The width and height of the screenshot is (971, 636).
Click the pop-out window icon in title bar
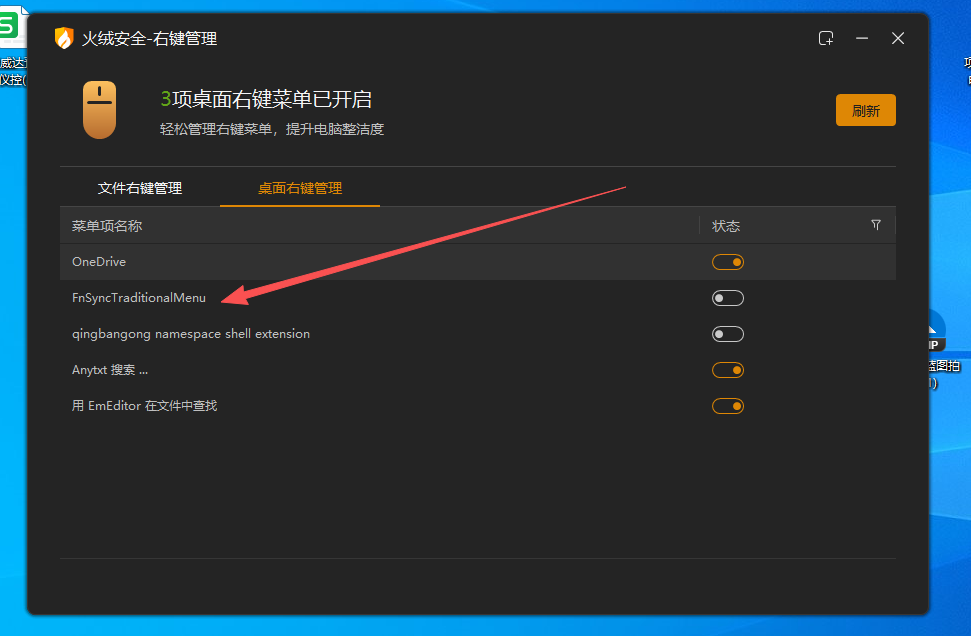point(825,38)
